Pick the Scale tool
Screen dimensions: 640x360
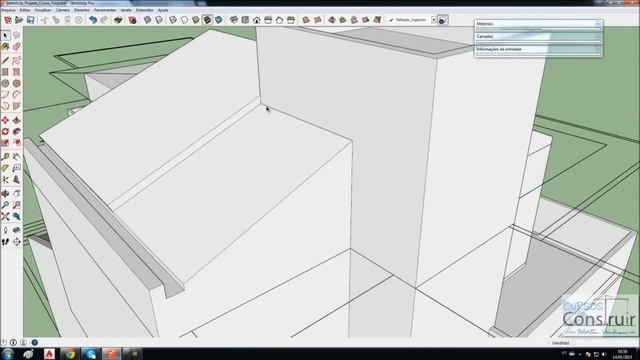click(5, 143)
